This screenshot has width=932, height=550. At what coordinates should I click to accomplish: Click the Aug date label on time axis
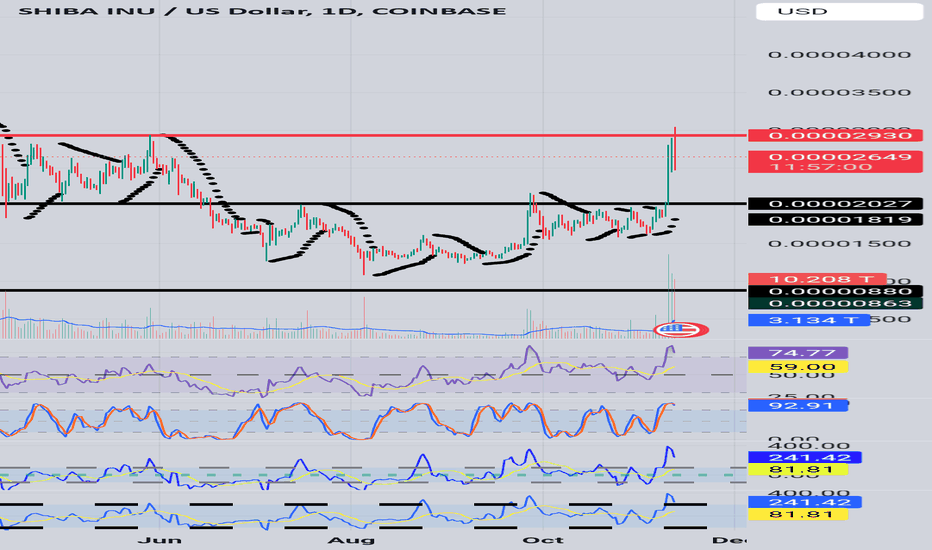click(351, 540)
